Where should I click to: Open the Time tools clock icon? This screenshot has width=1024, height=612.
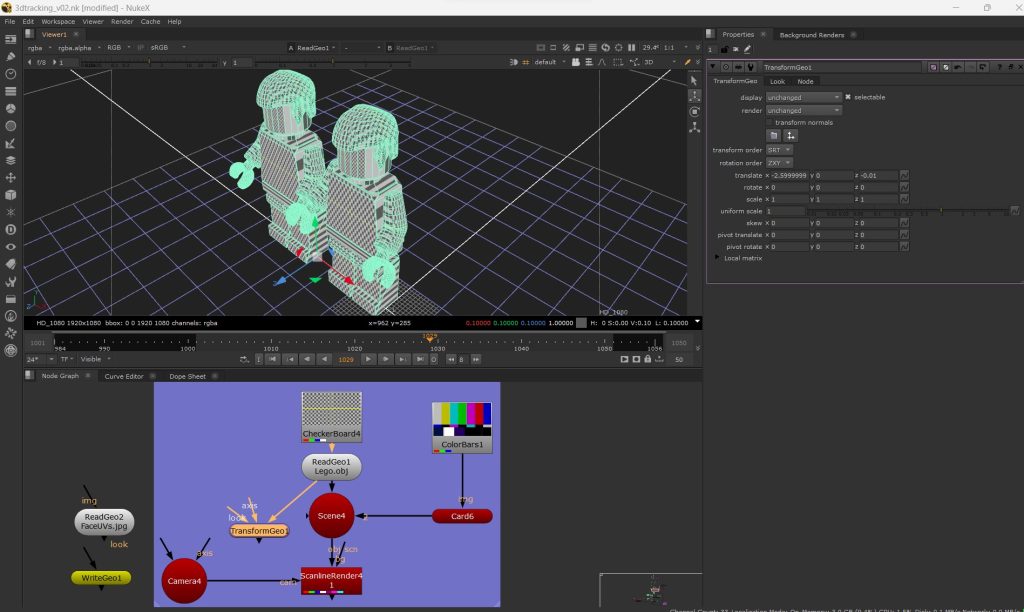(10, 74)
